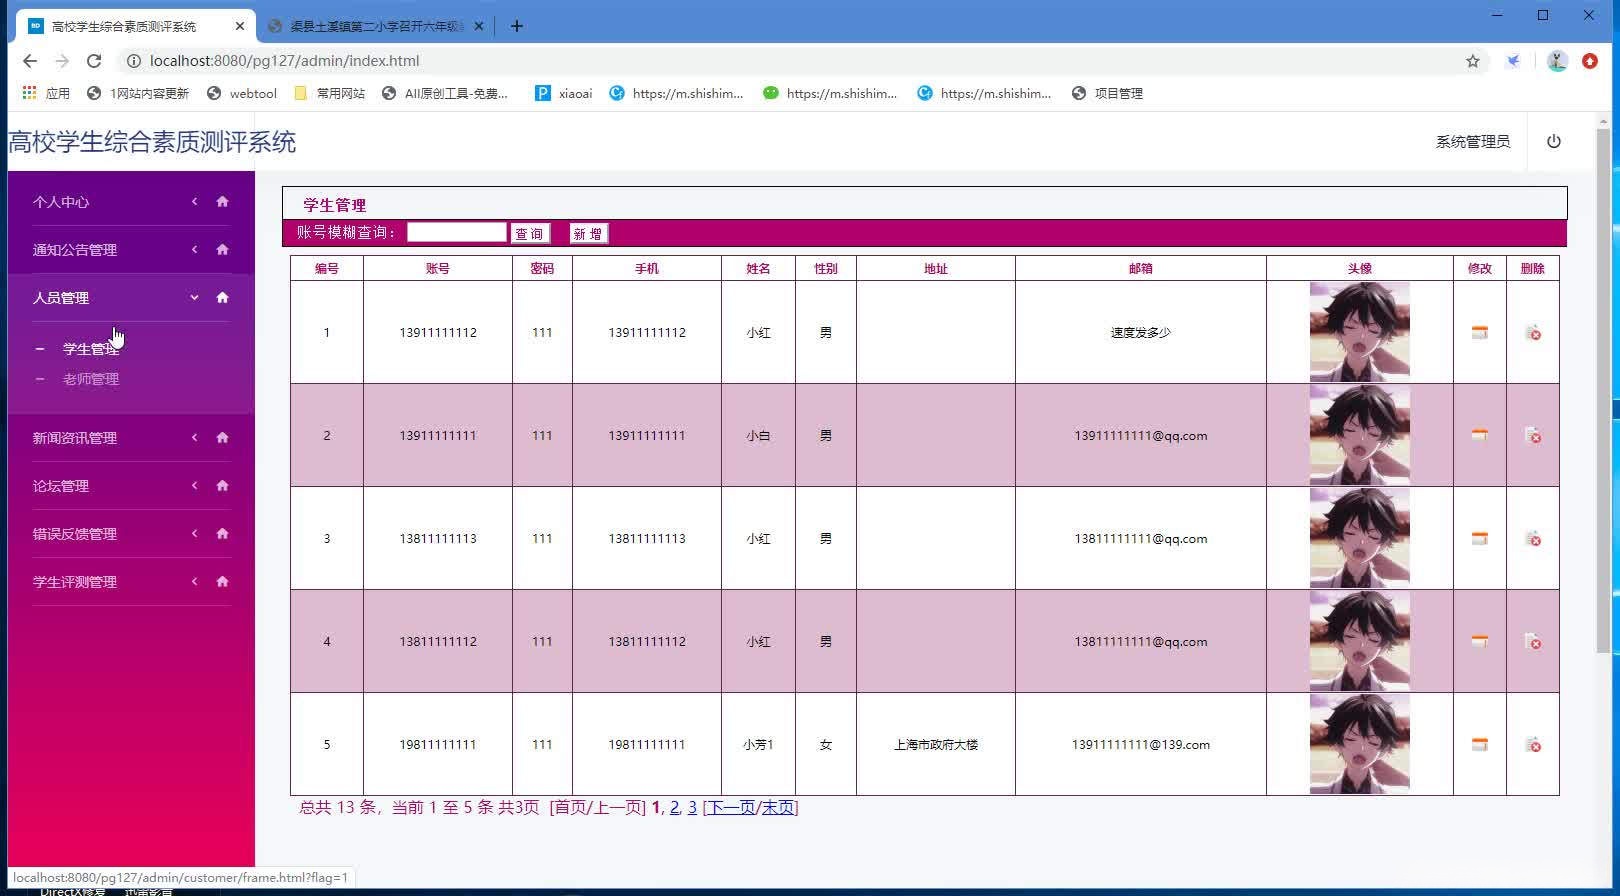Image resolution: width=1620 pixels, height=896 pixels.
Task: Click the email 13911111111@139.com cell
Action: 1141,745
